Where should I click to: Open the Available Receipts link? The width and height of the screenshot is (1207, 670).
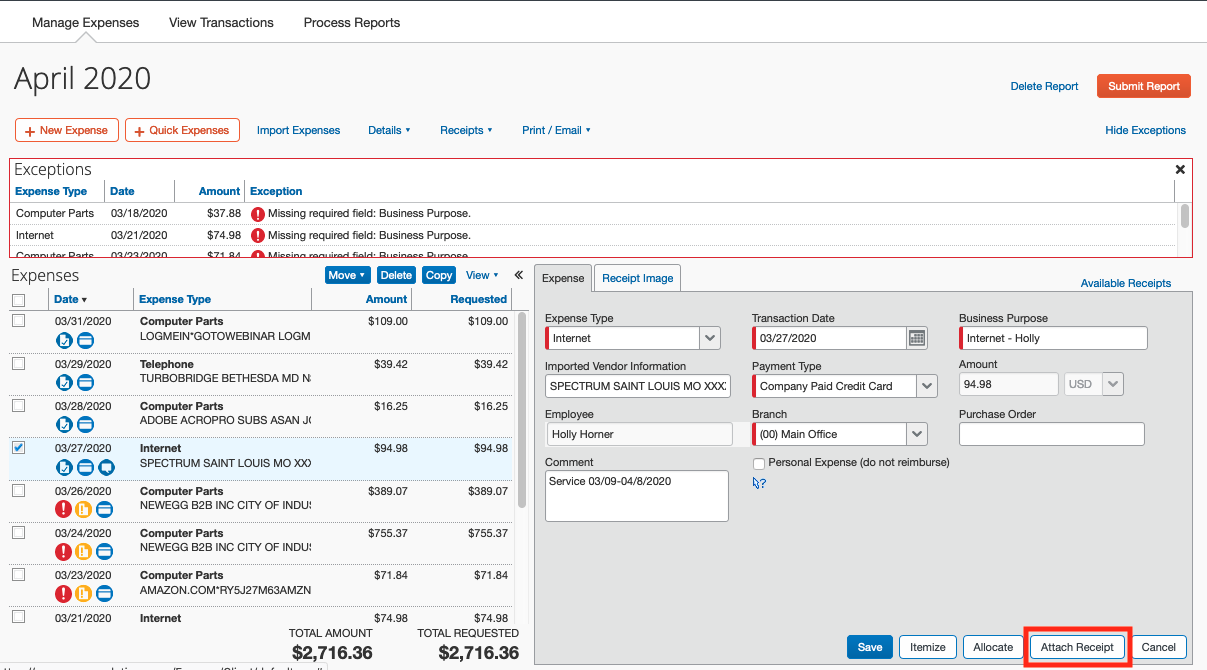tap(1126, 283)
